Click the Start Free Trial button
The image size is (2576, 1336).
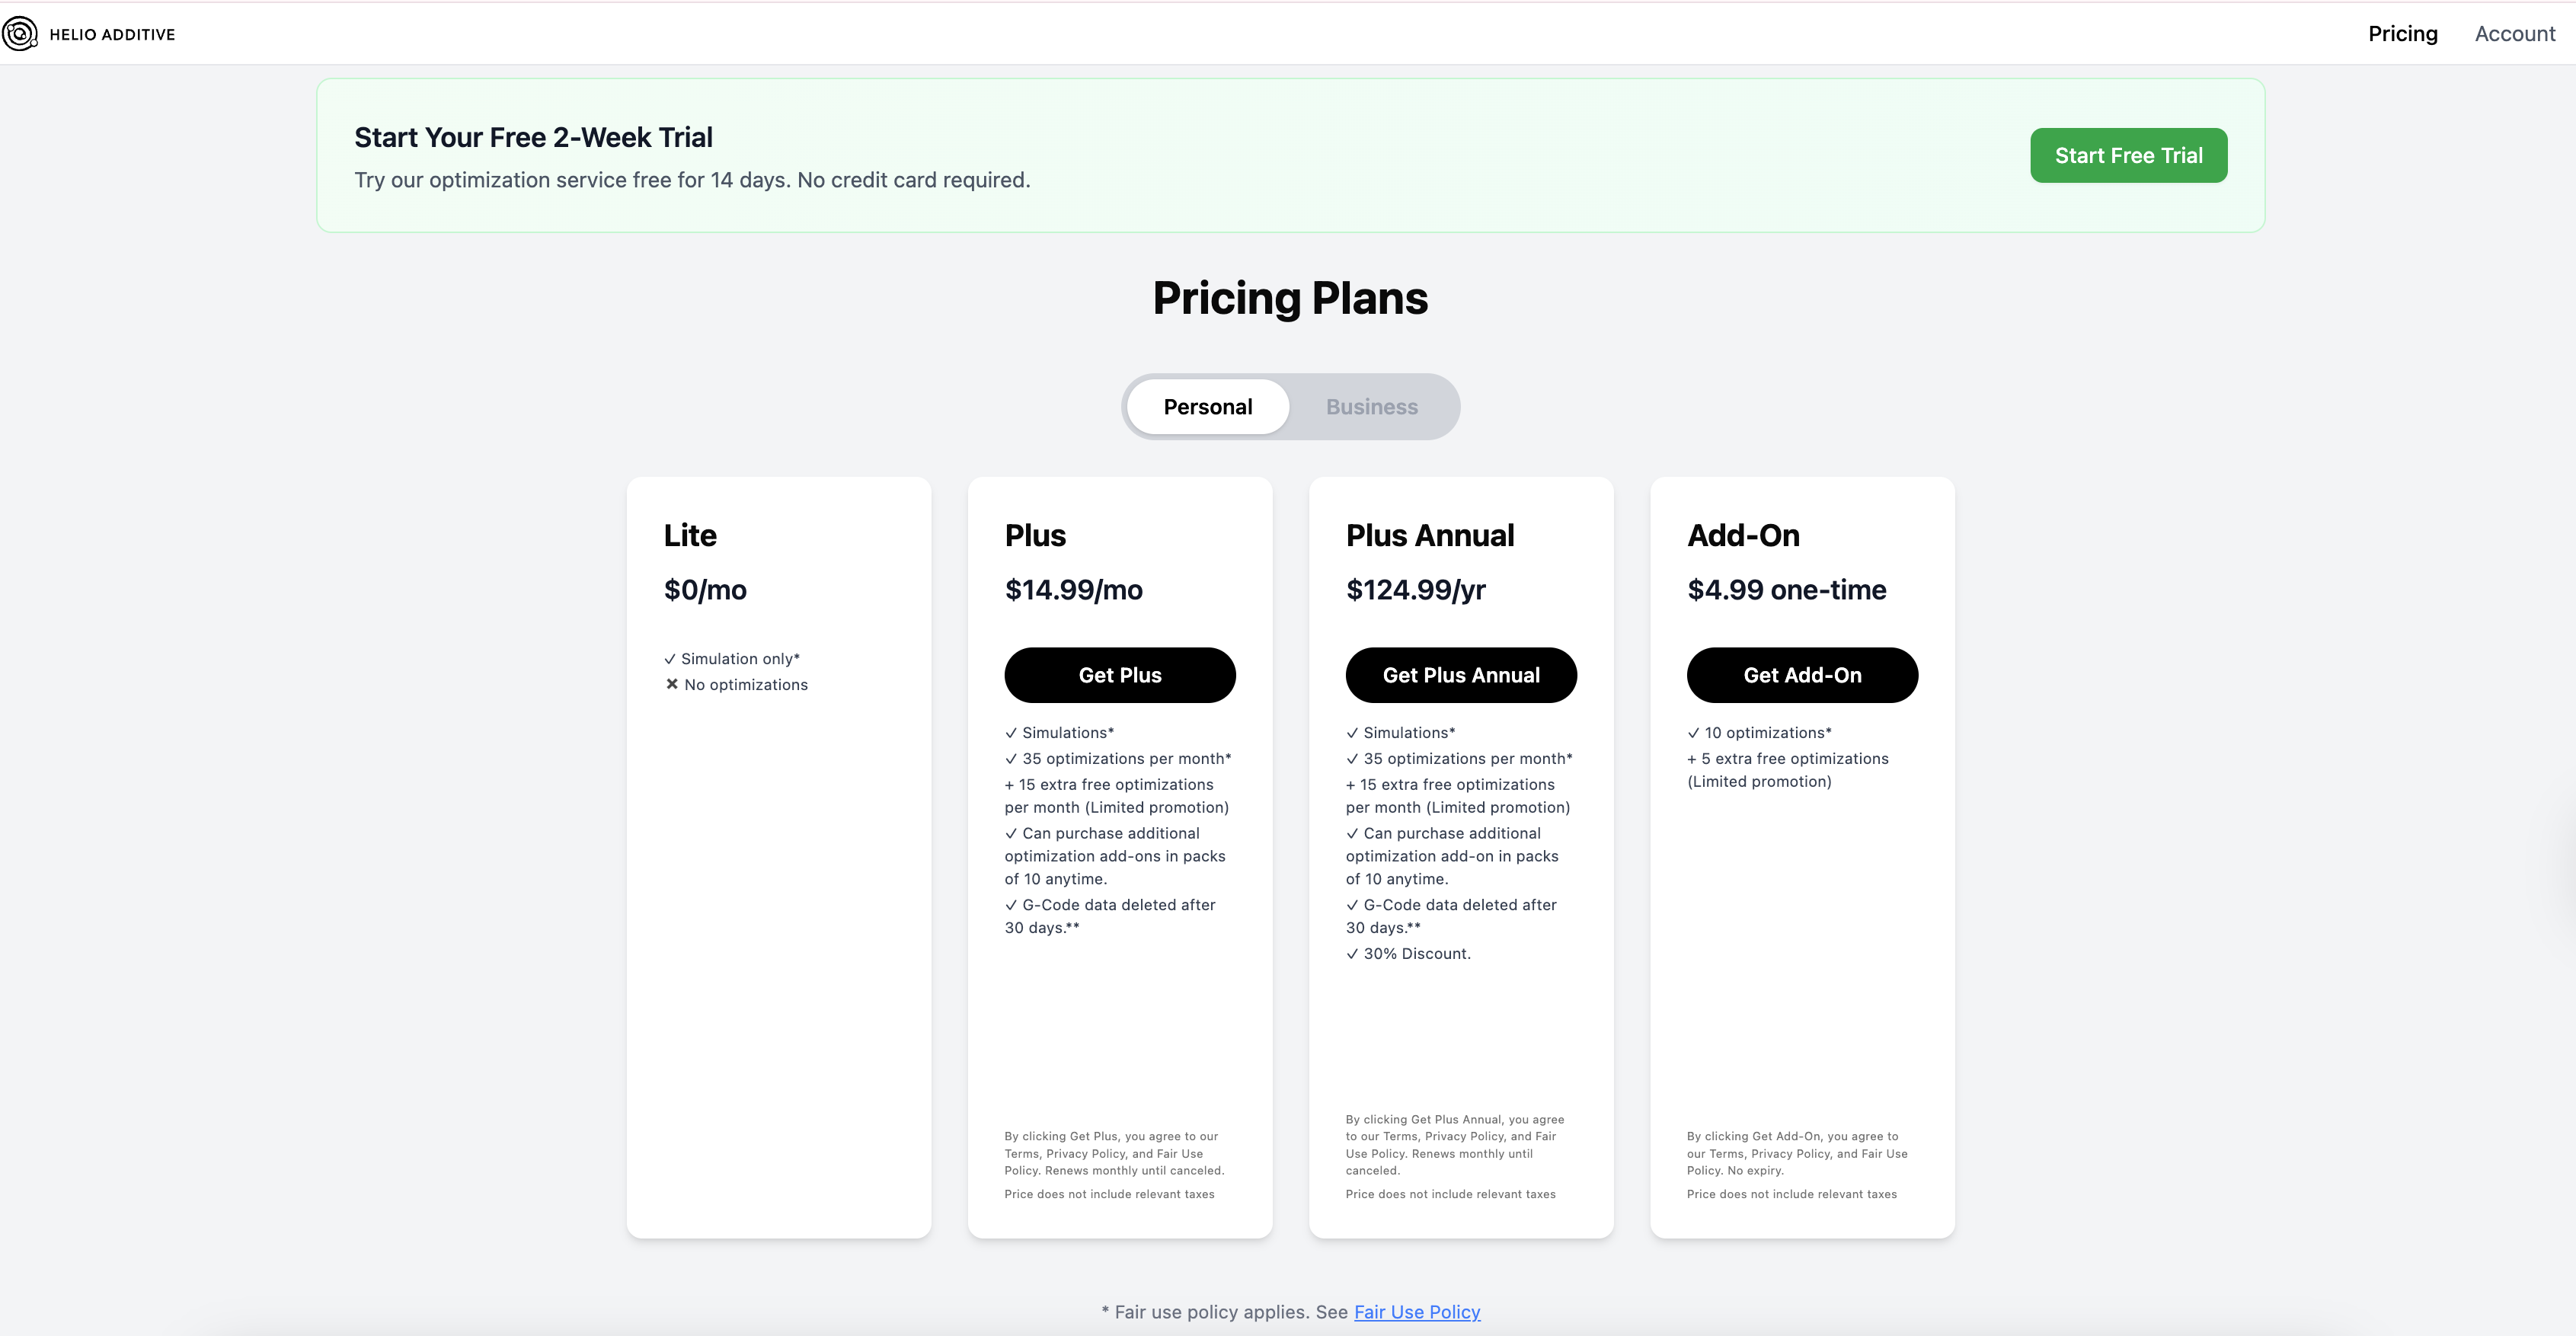[x=2128, y=155]
